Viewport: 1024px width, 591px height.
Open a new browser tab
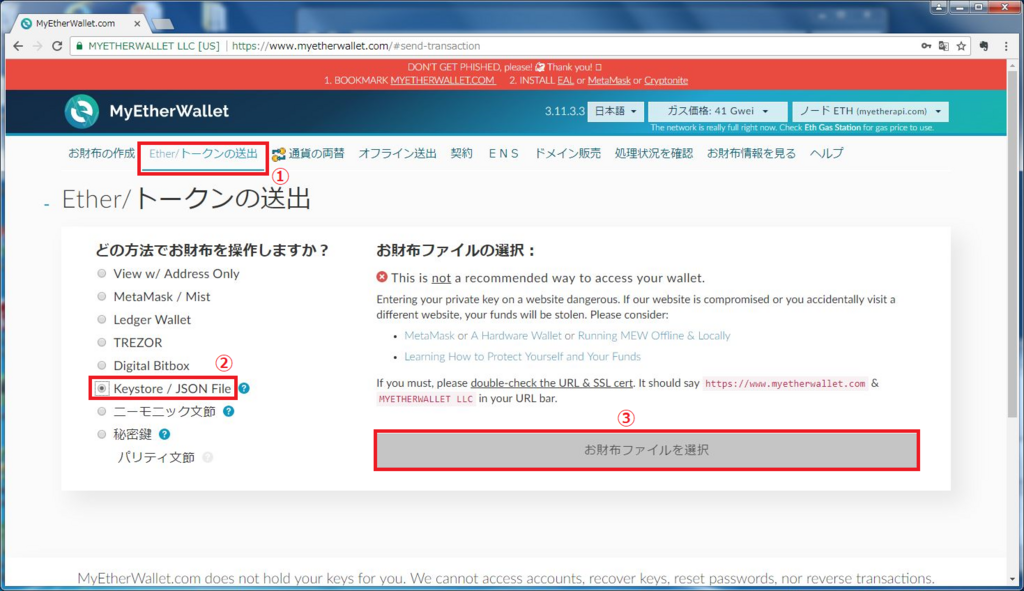(x=163, y=24)
